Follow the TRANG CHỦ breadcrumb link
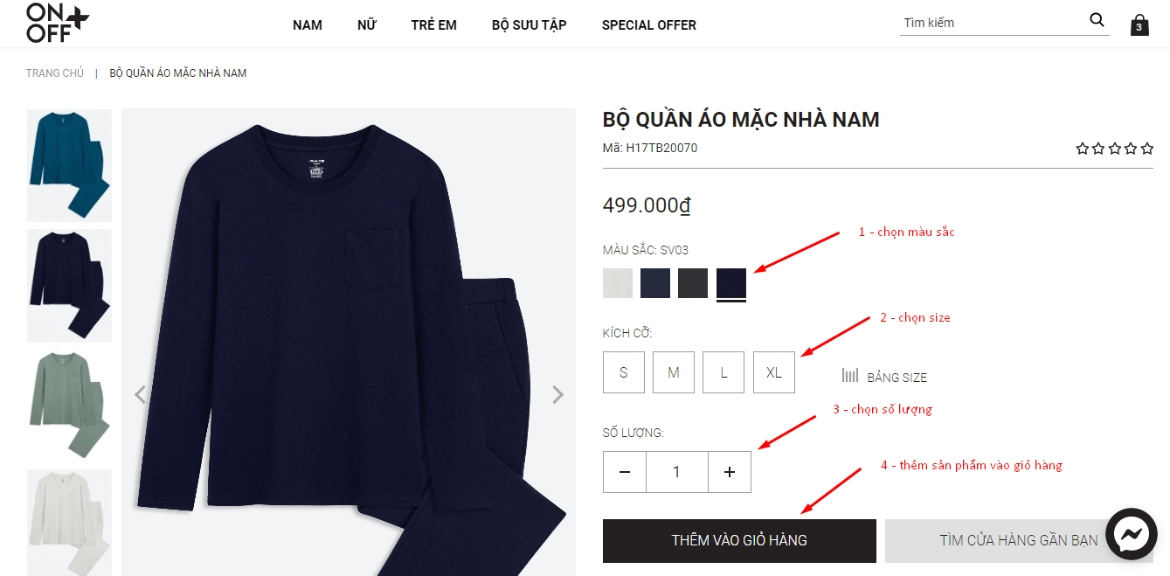Image resolution: width=1170 pixels, height=576 pixels. coord(54,73)
